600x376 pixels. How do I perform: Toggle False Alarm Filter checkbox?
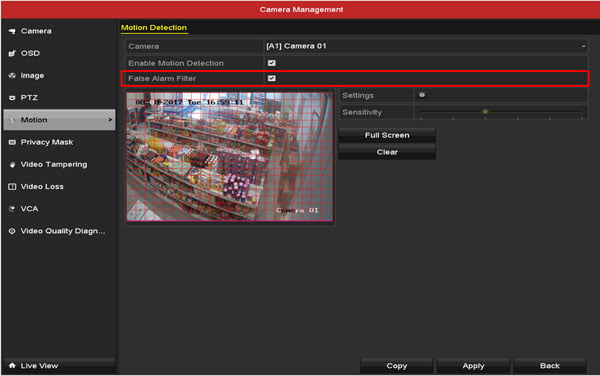272,78
